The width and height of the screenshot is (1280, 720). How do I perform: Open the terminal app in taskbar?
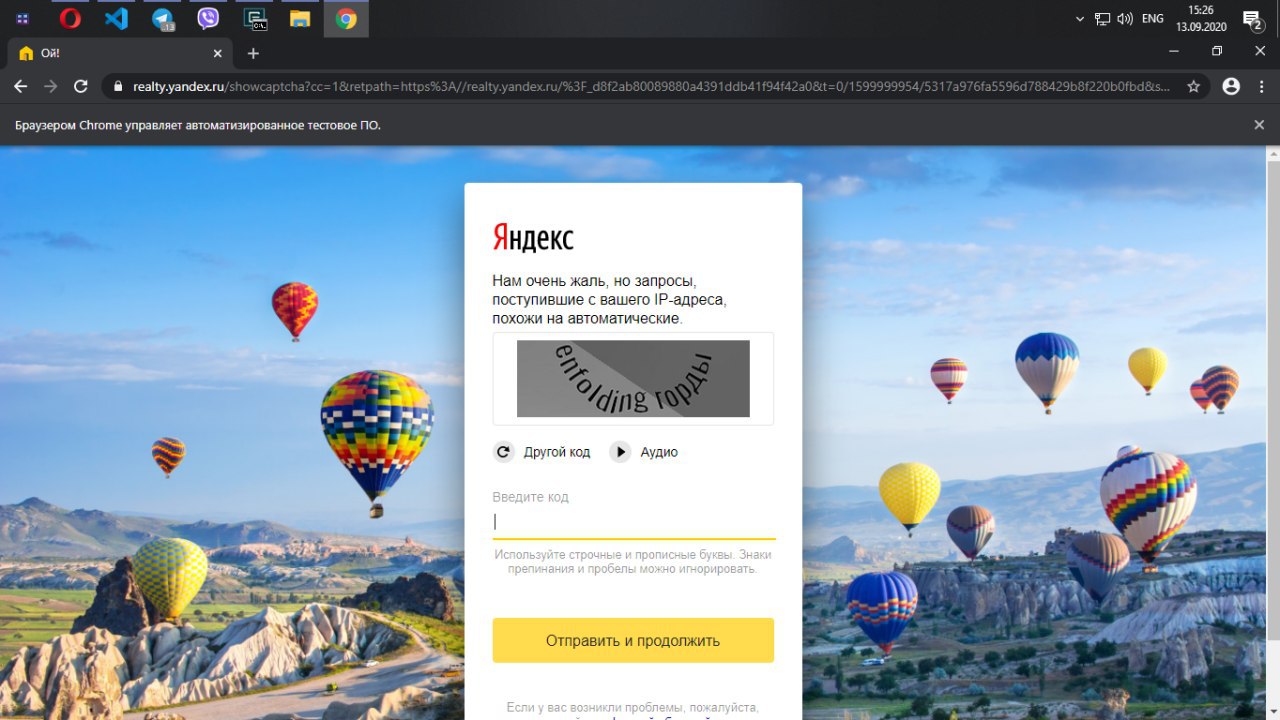256,18
